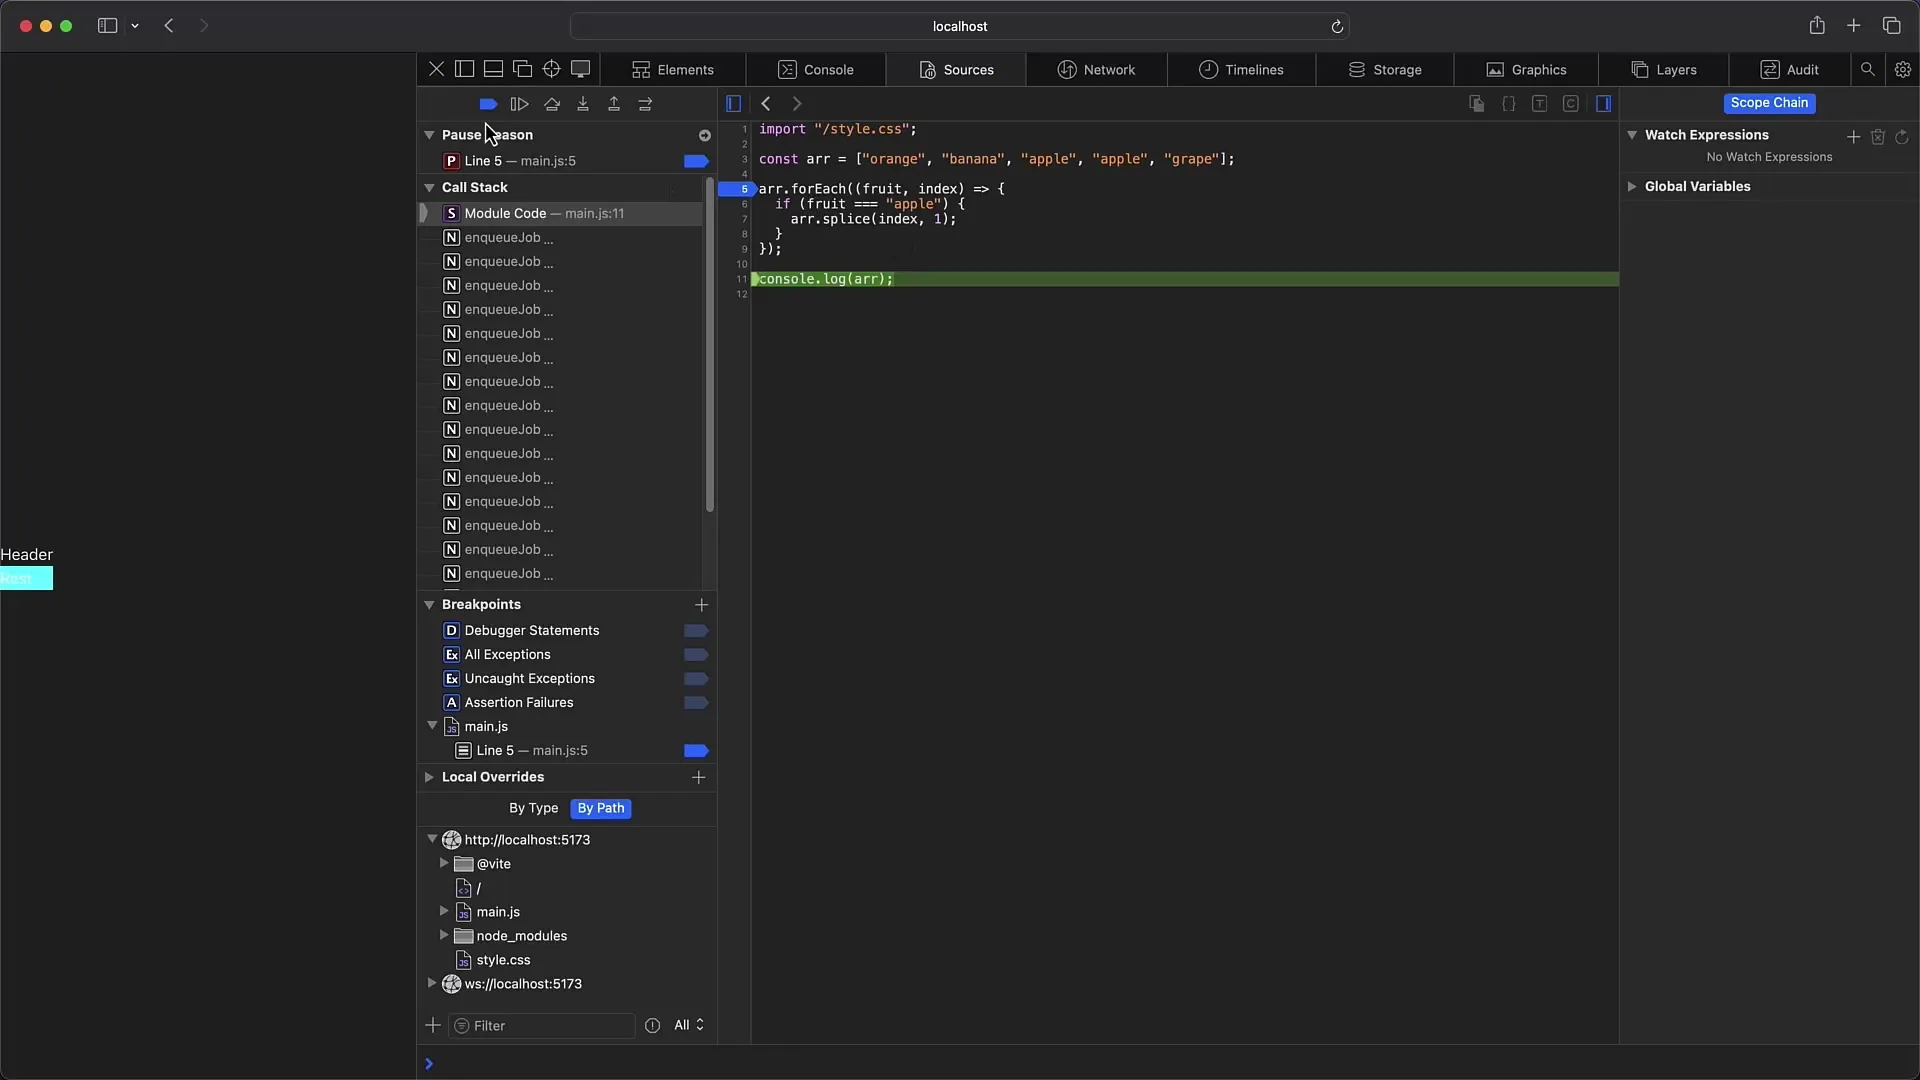The height and width of the screenshot is (1080, 1920).
Task: Reload the page in Safari address bar
Action: point(1337,27)
